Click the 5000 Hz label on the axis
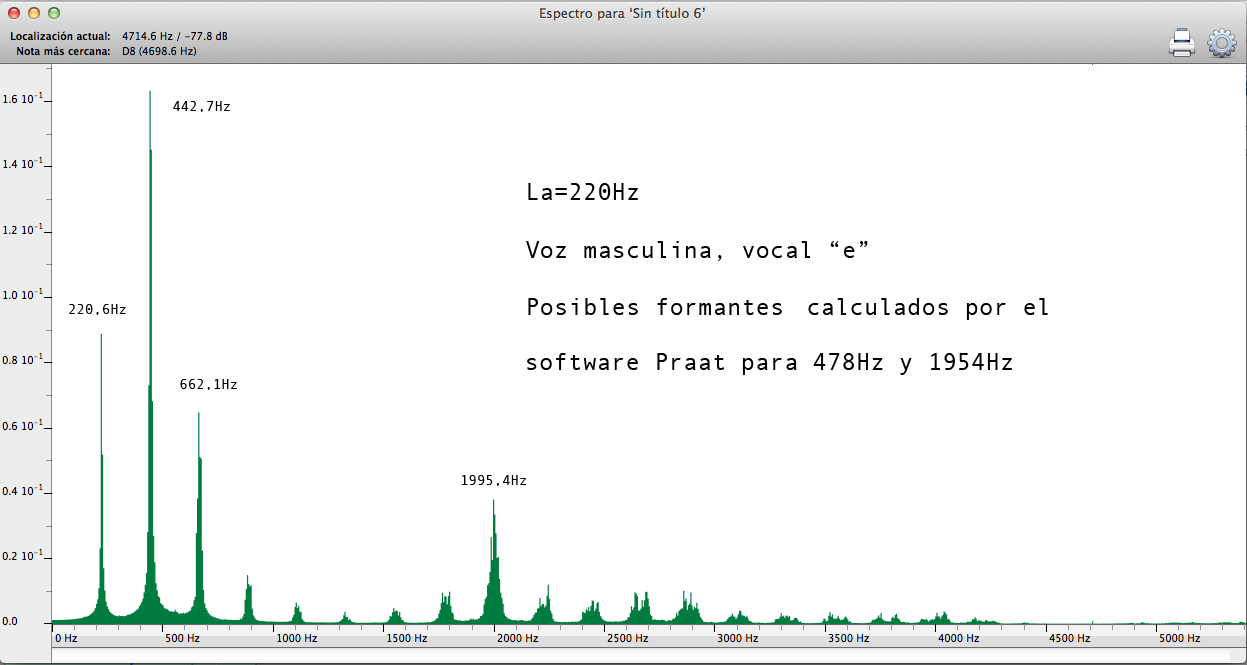Viewport: 1247px width, 665px height. coord(1179,638)
